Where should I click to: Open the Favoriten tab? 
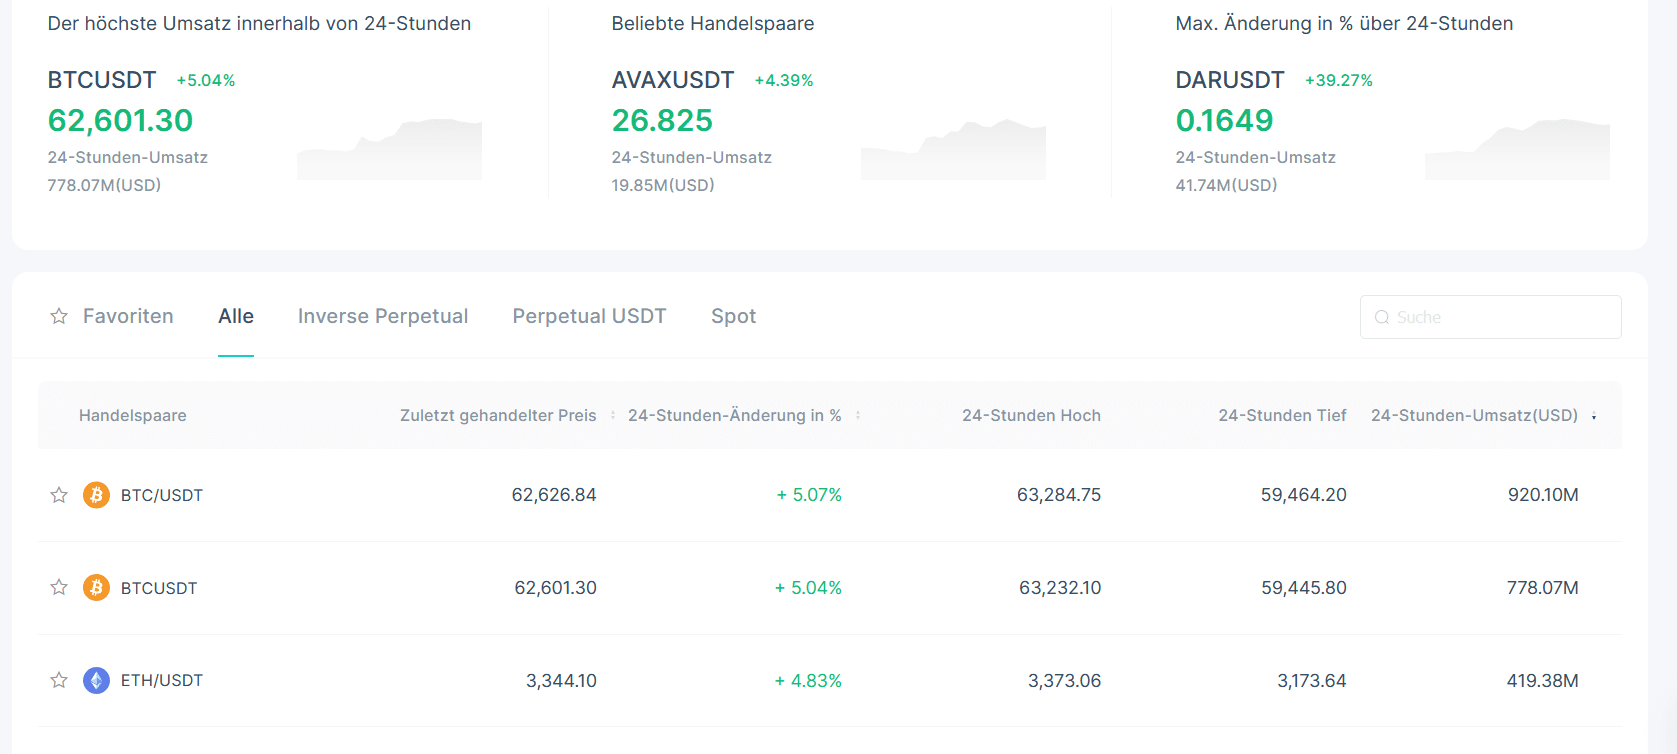click(128, 316)
